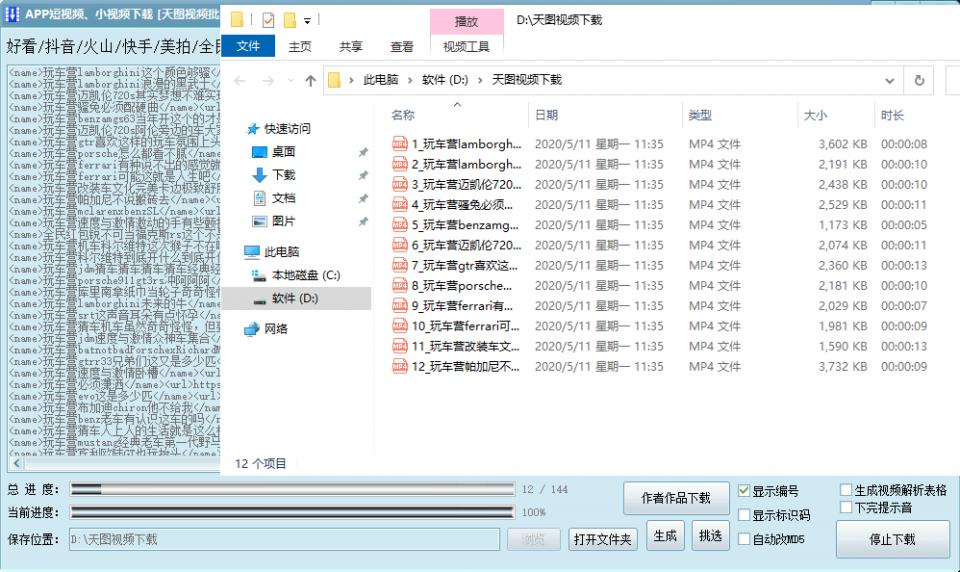Click the 本地磁盘 (C:) drive icon
Image resolution: width=960 pixels, height=572 pixels.
coord(259,275)
